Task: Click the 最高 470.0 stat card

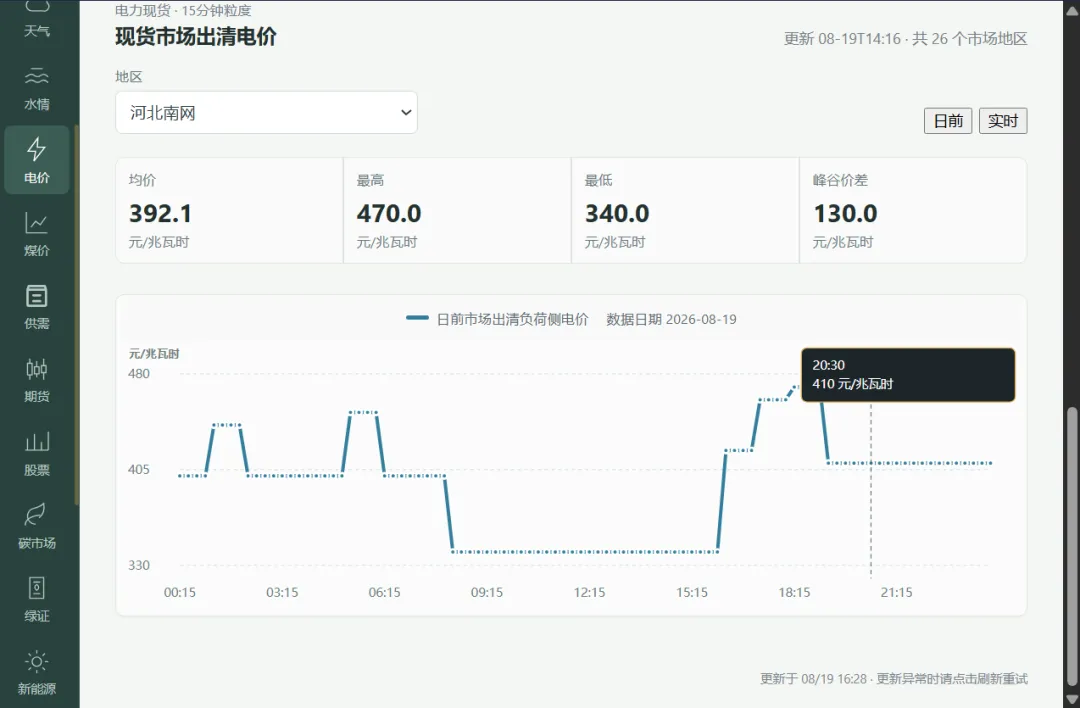Action: coord(457,211)
